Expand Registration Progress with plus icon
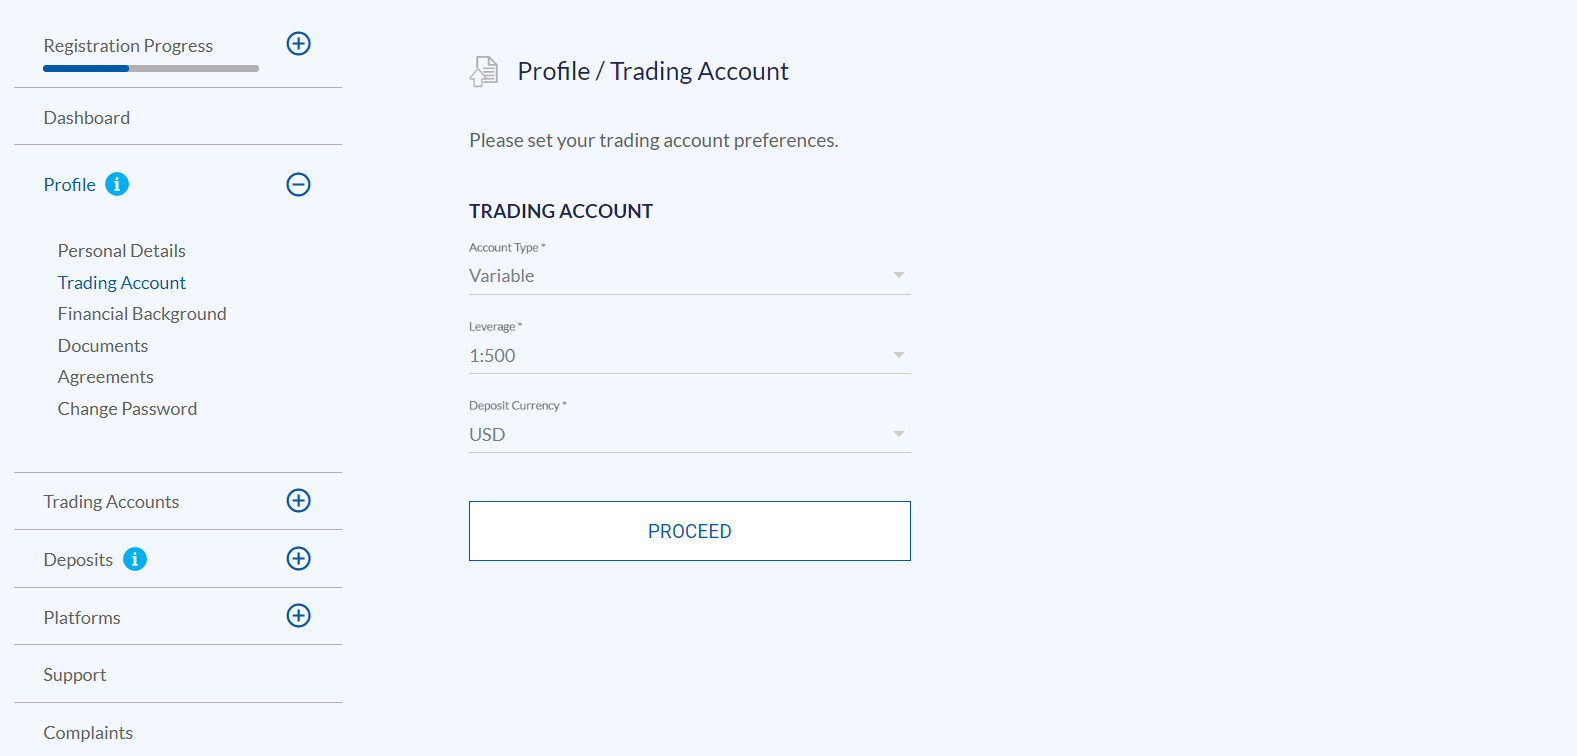The height and width of the screenshot is (756, 1577). point(298,44)
